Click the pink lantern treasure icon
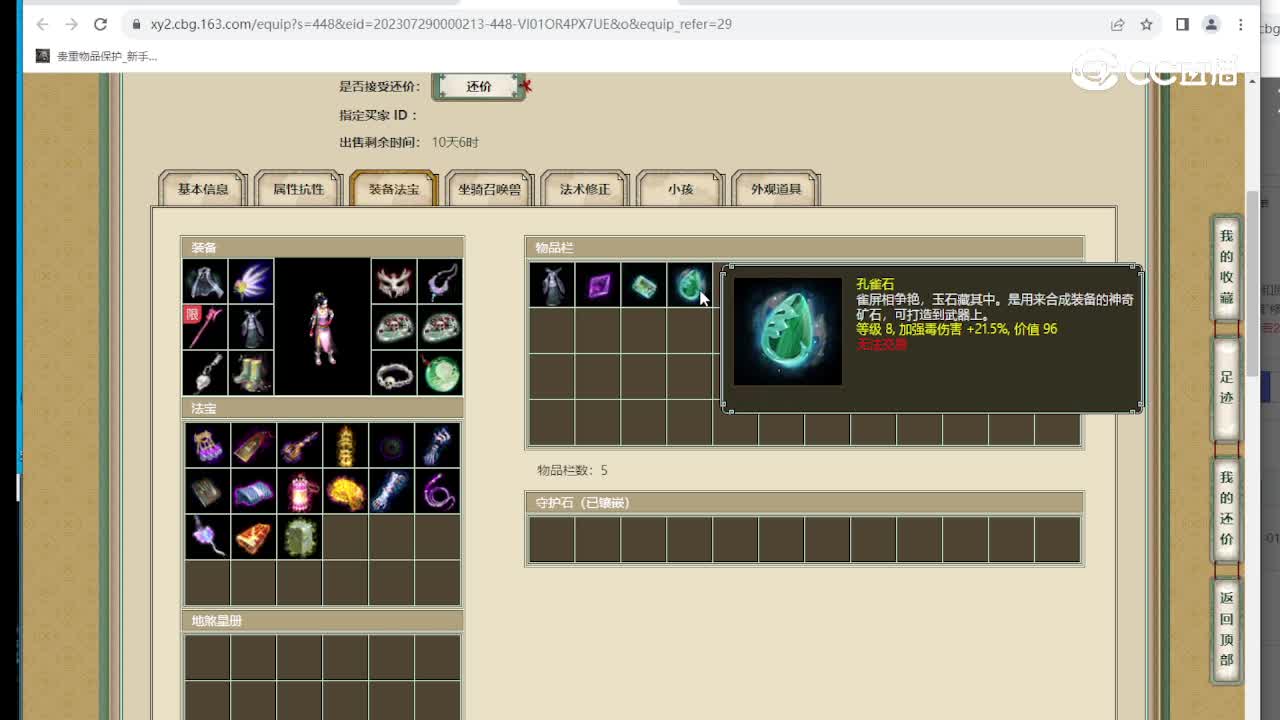The width and height of the screenshot is (1280, 720). (299, 491)
